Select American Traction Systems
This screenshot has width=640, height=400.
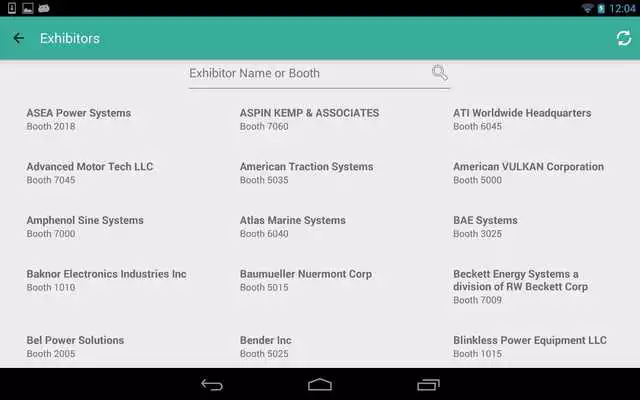coord(307,173)
